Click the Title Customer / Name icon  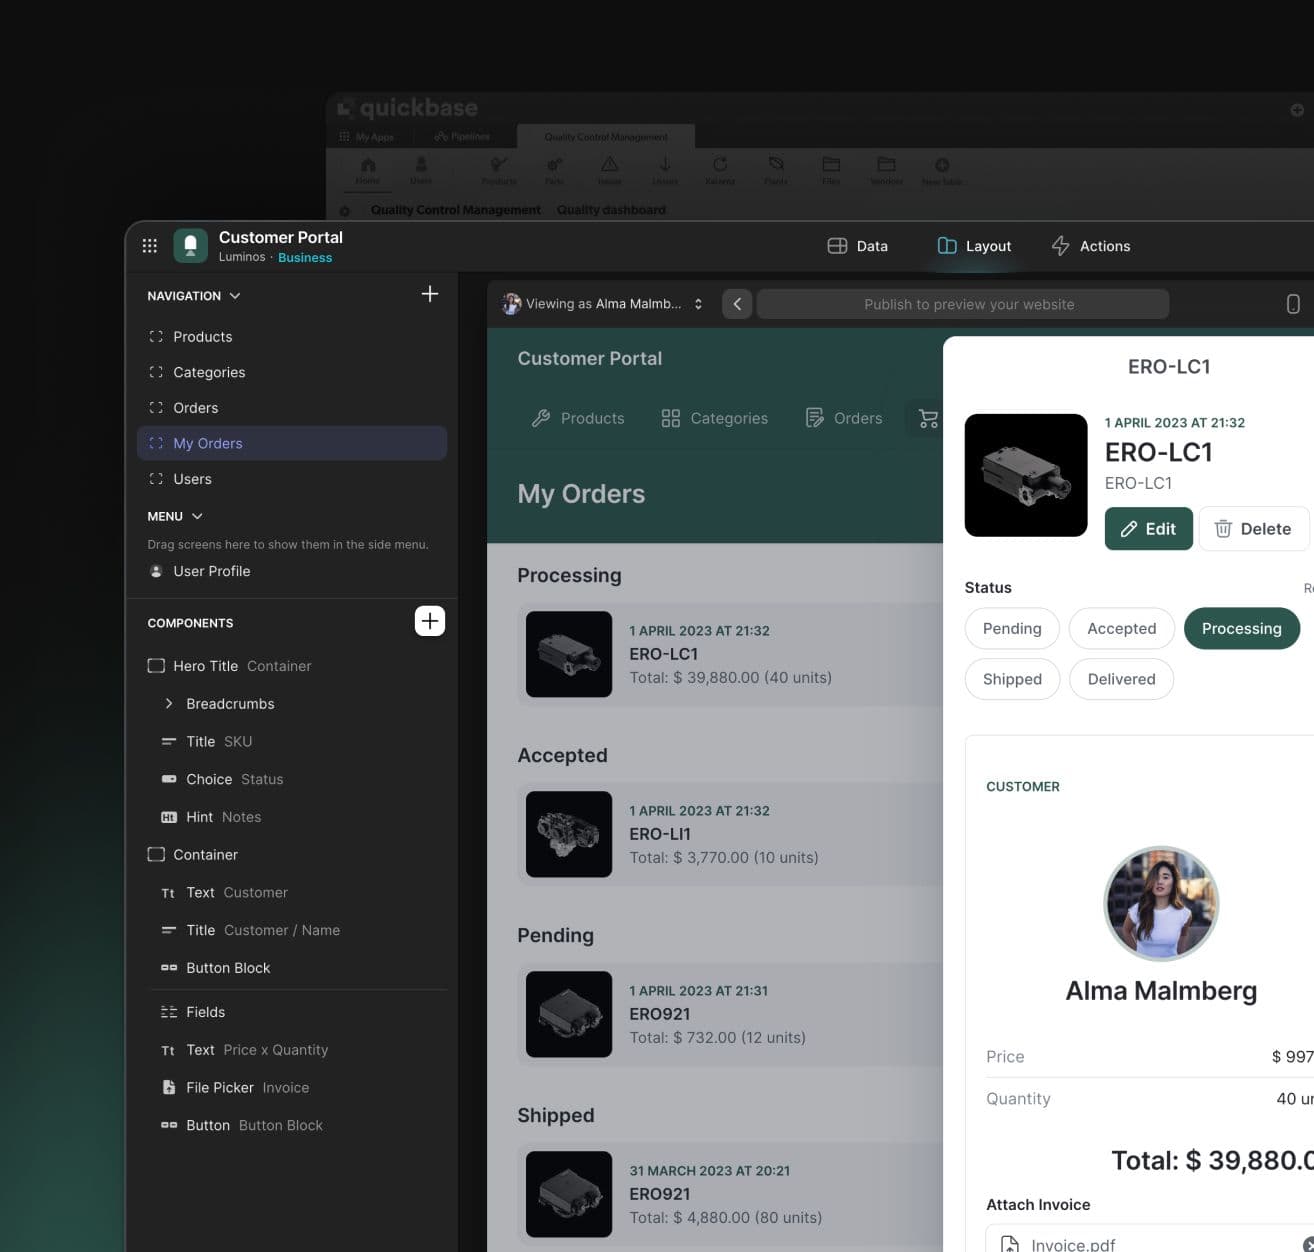pos(169,930)
